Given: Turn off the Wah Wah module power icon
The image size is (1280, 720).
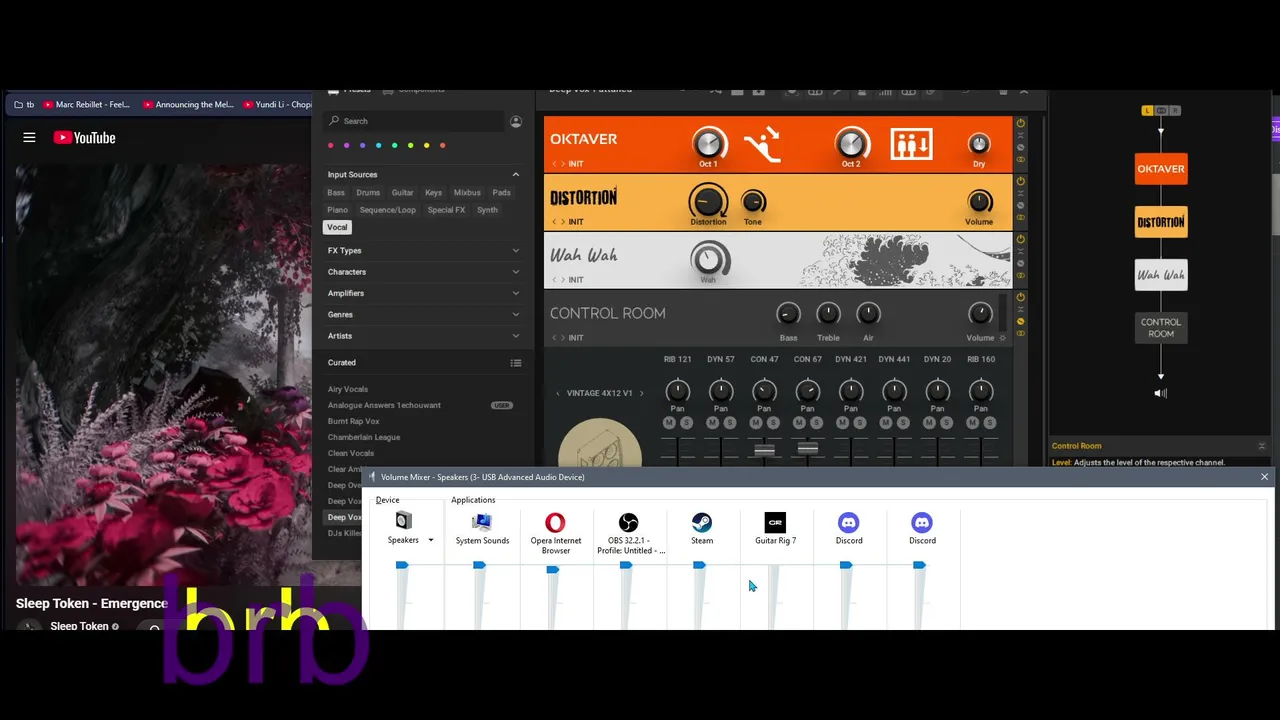Looking at the screenshot, I should click(1021, 239).
